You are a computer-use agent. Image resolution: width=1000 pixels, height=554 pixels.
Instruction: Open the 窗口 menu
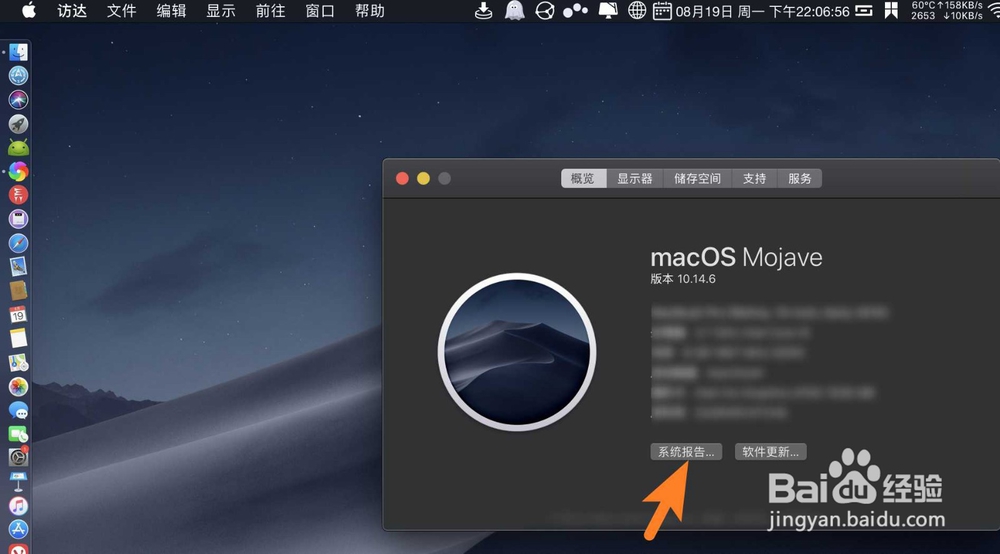(x=320, y=11)
